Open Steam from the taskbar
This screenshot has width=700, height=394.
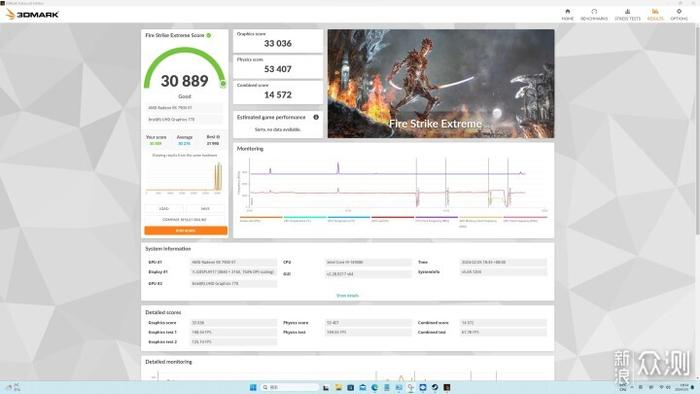click(x=435, y=387)
